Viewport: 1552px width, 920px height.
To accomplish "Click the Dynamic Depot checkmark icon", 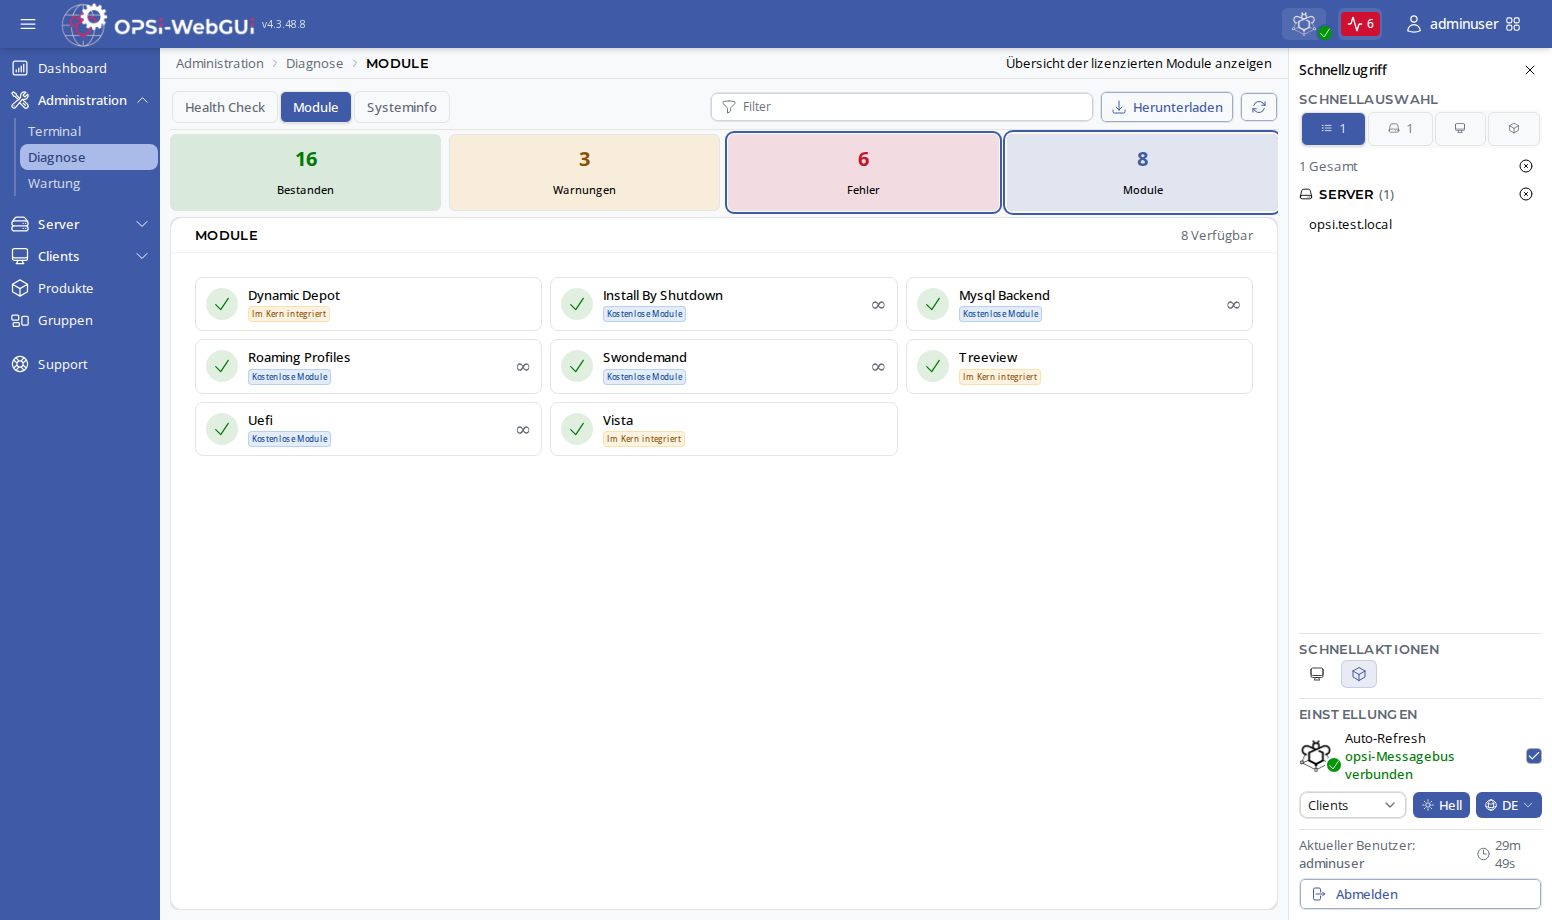I will click(x=222, y=304).
